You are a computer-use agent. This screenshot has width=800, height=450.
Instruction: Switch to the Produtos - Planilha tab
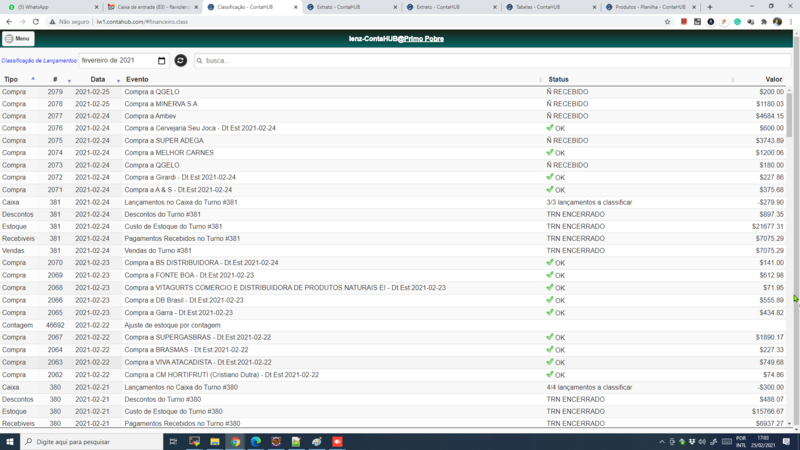click(651, 7)
